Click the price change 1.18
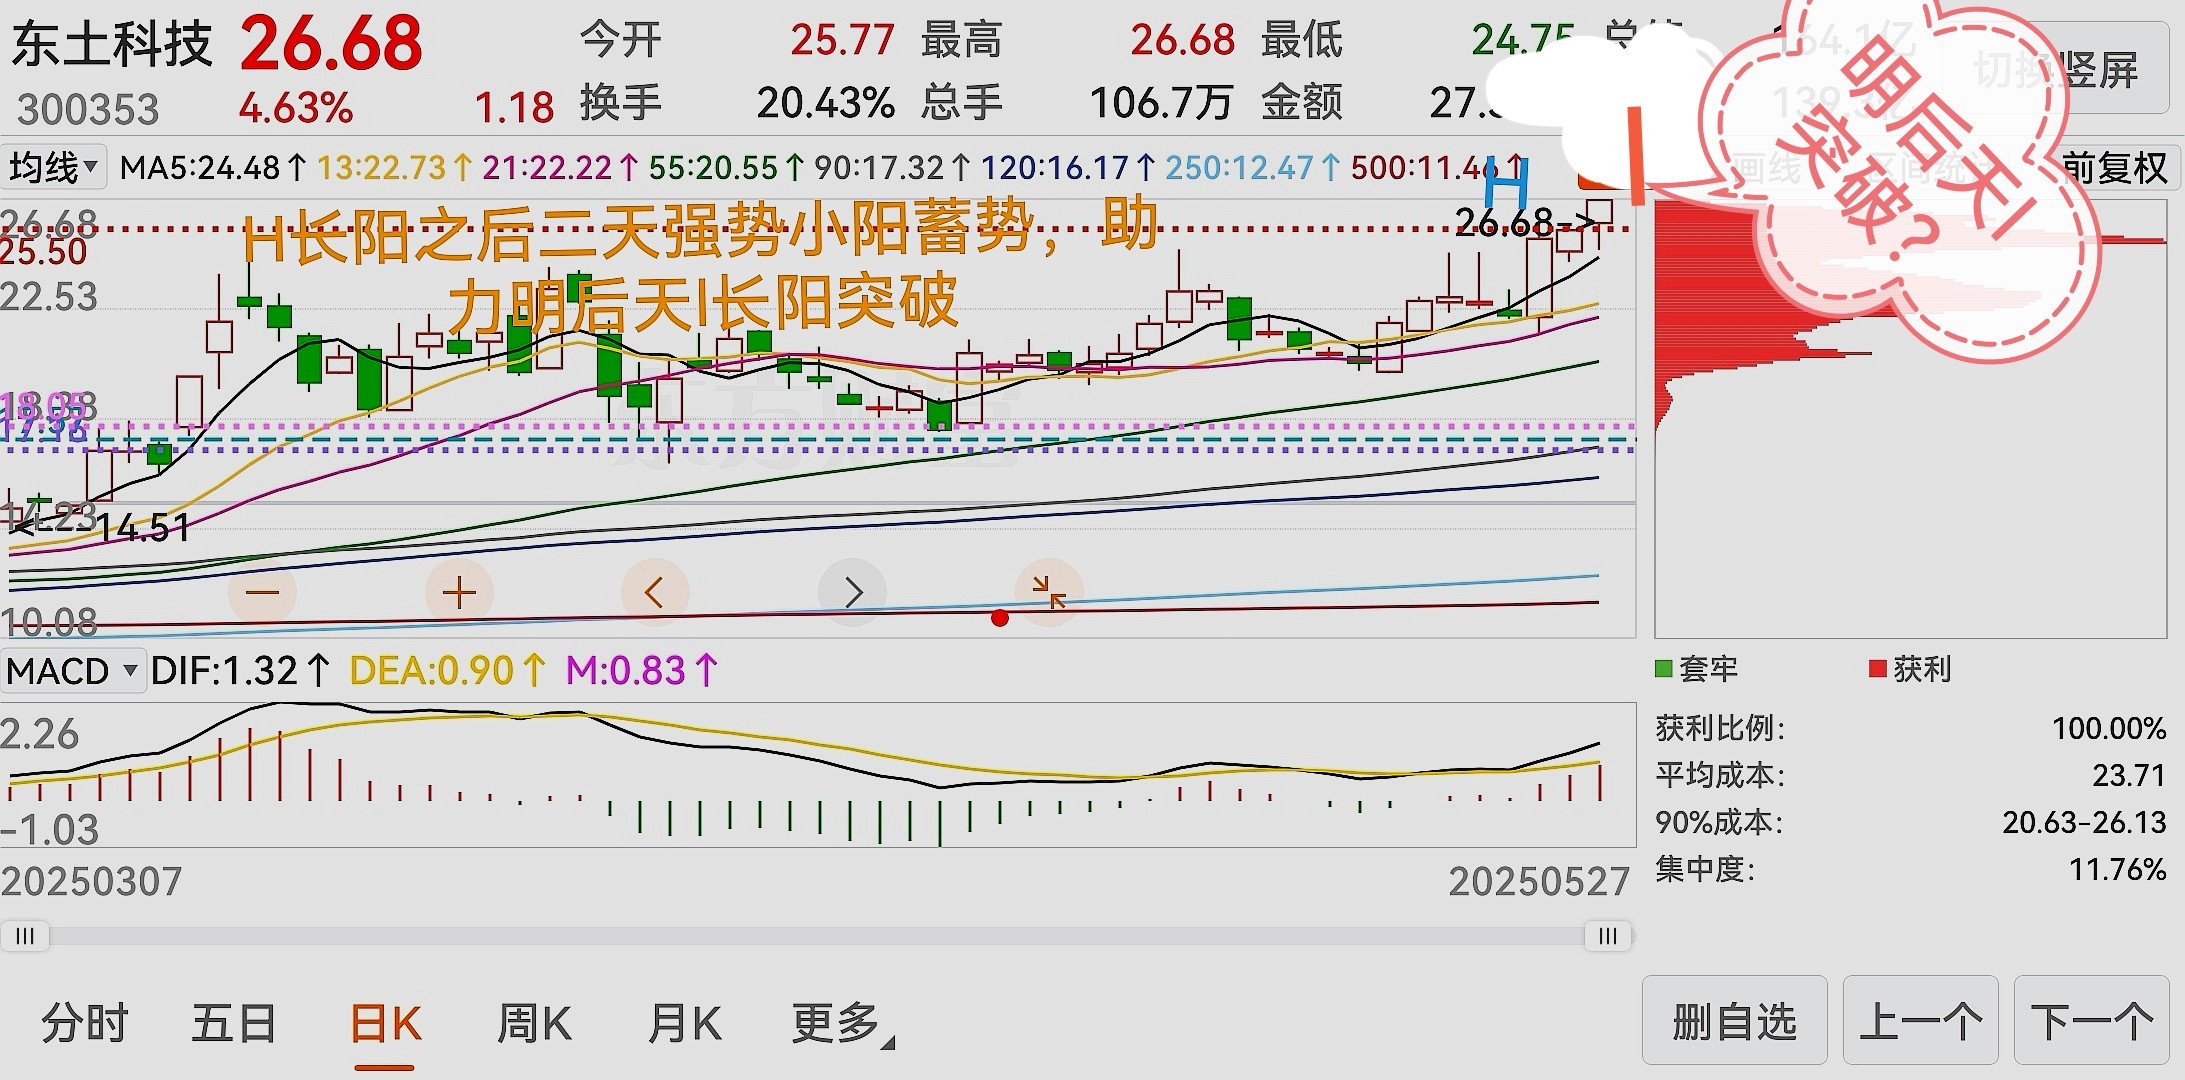The image size is (2185, 1080). pyautogui.click(x=514, y=107)
